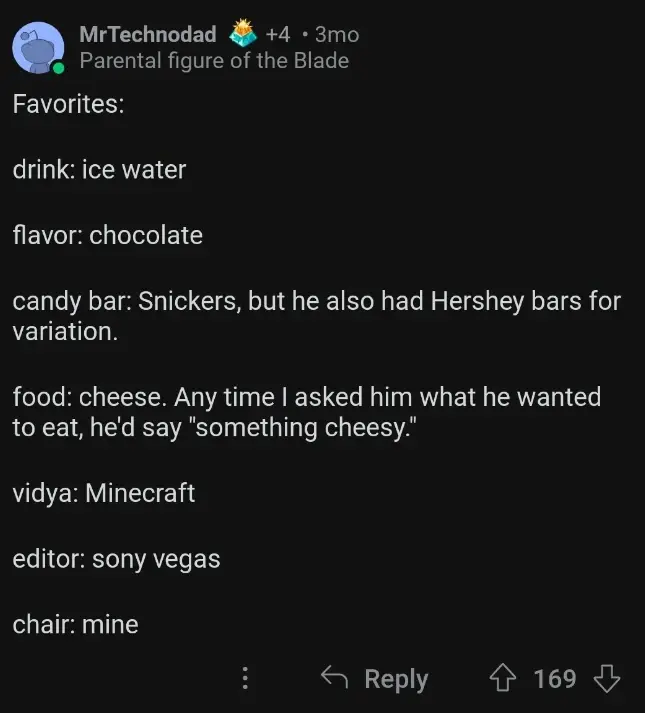The image size is (645, 713).
Task: Click the "chair: mine" line
Action: 75,625
